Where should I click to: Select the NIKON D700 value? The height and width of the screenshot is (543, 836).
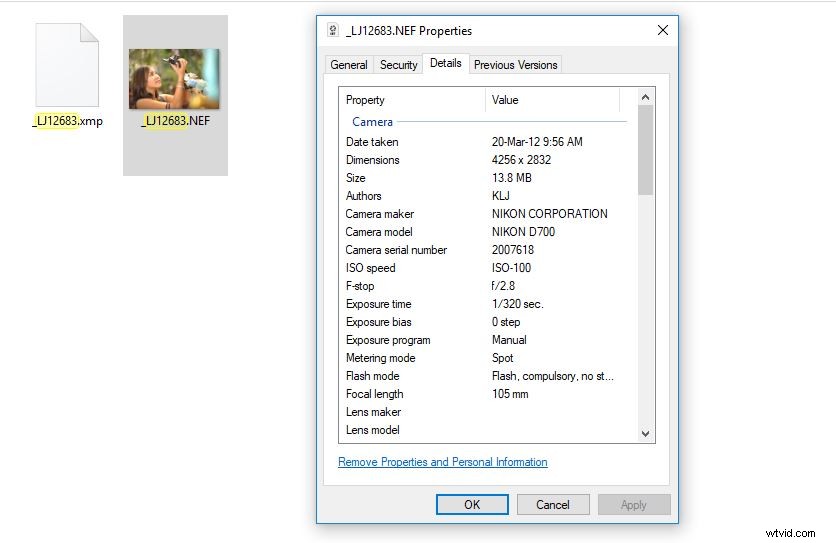(523, 232)
